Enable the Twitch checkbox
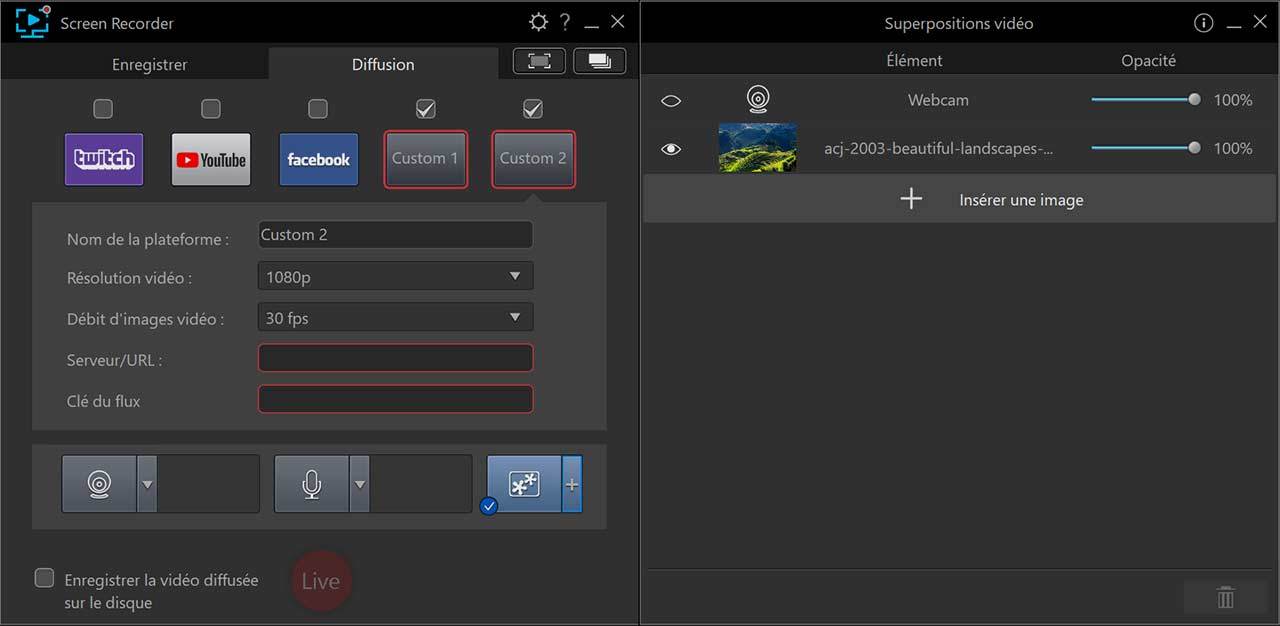Screen dimensions: 1280x626 [103, 108]
